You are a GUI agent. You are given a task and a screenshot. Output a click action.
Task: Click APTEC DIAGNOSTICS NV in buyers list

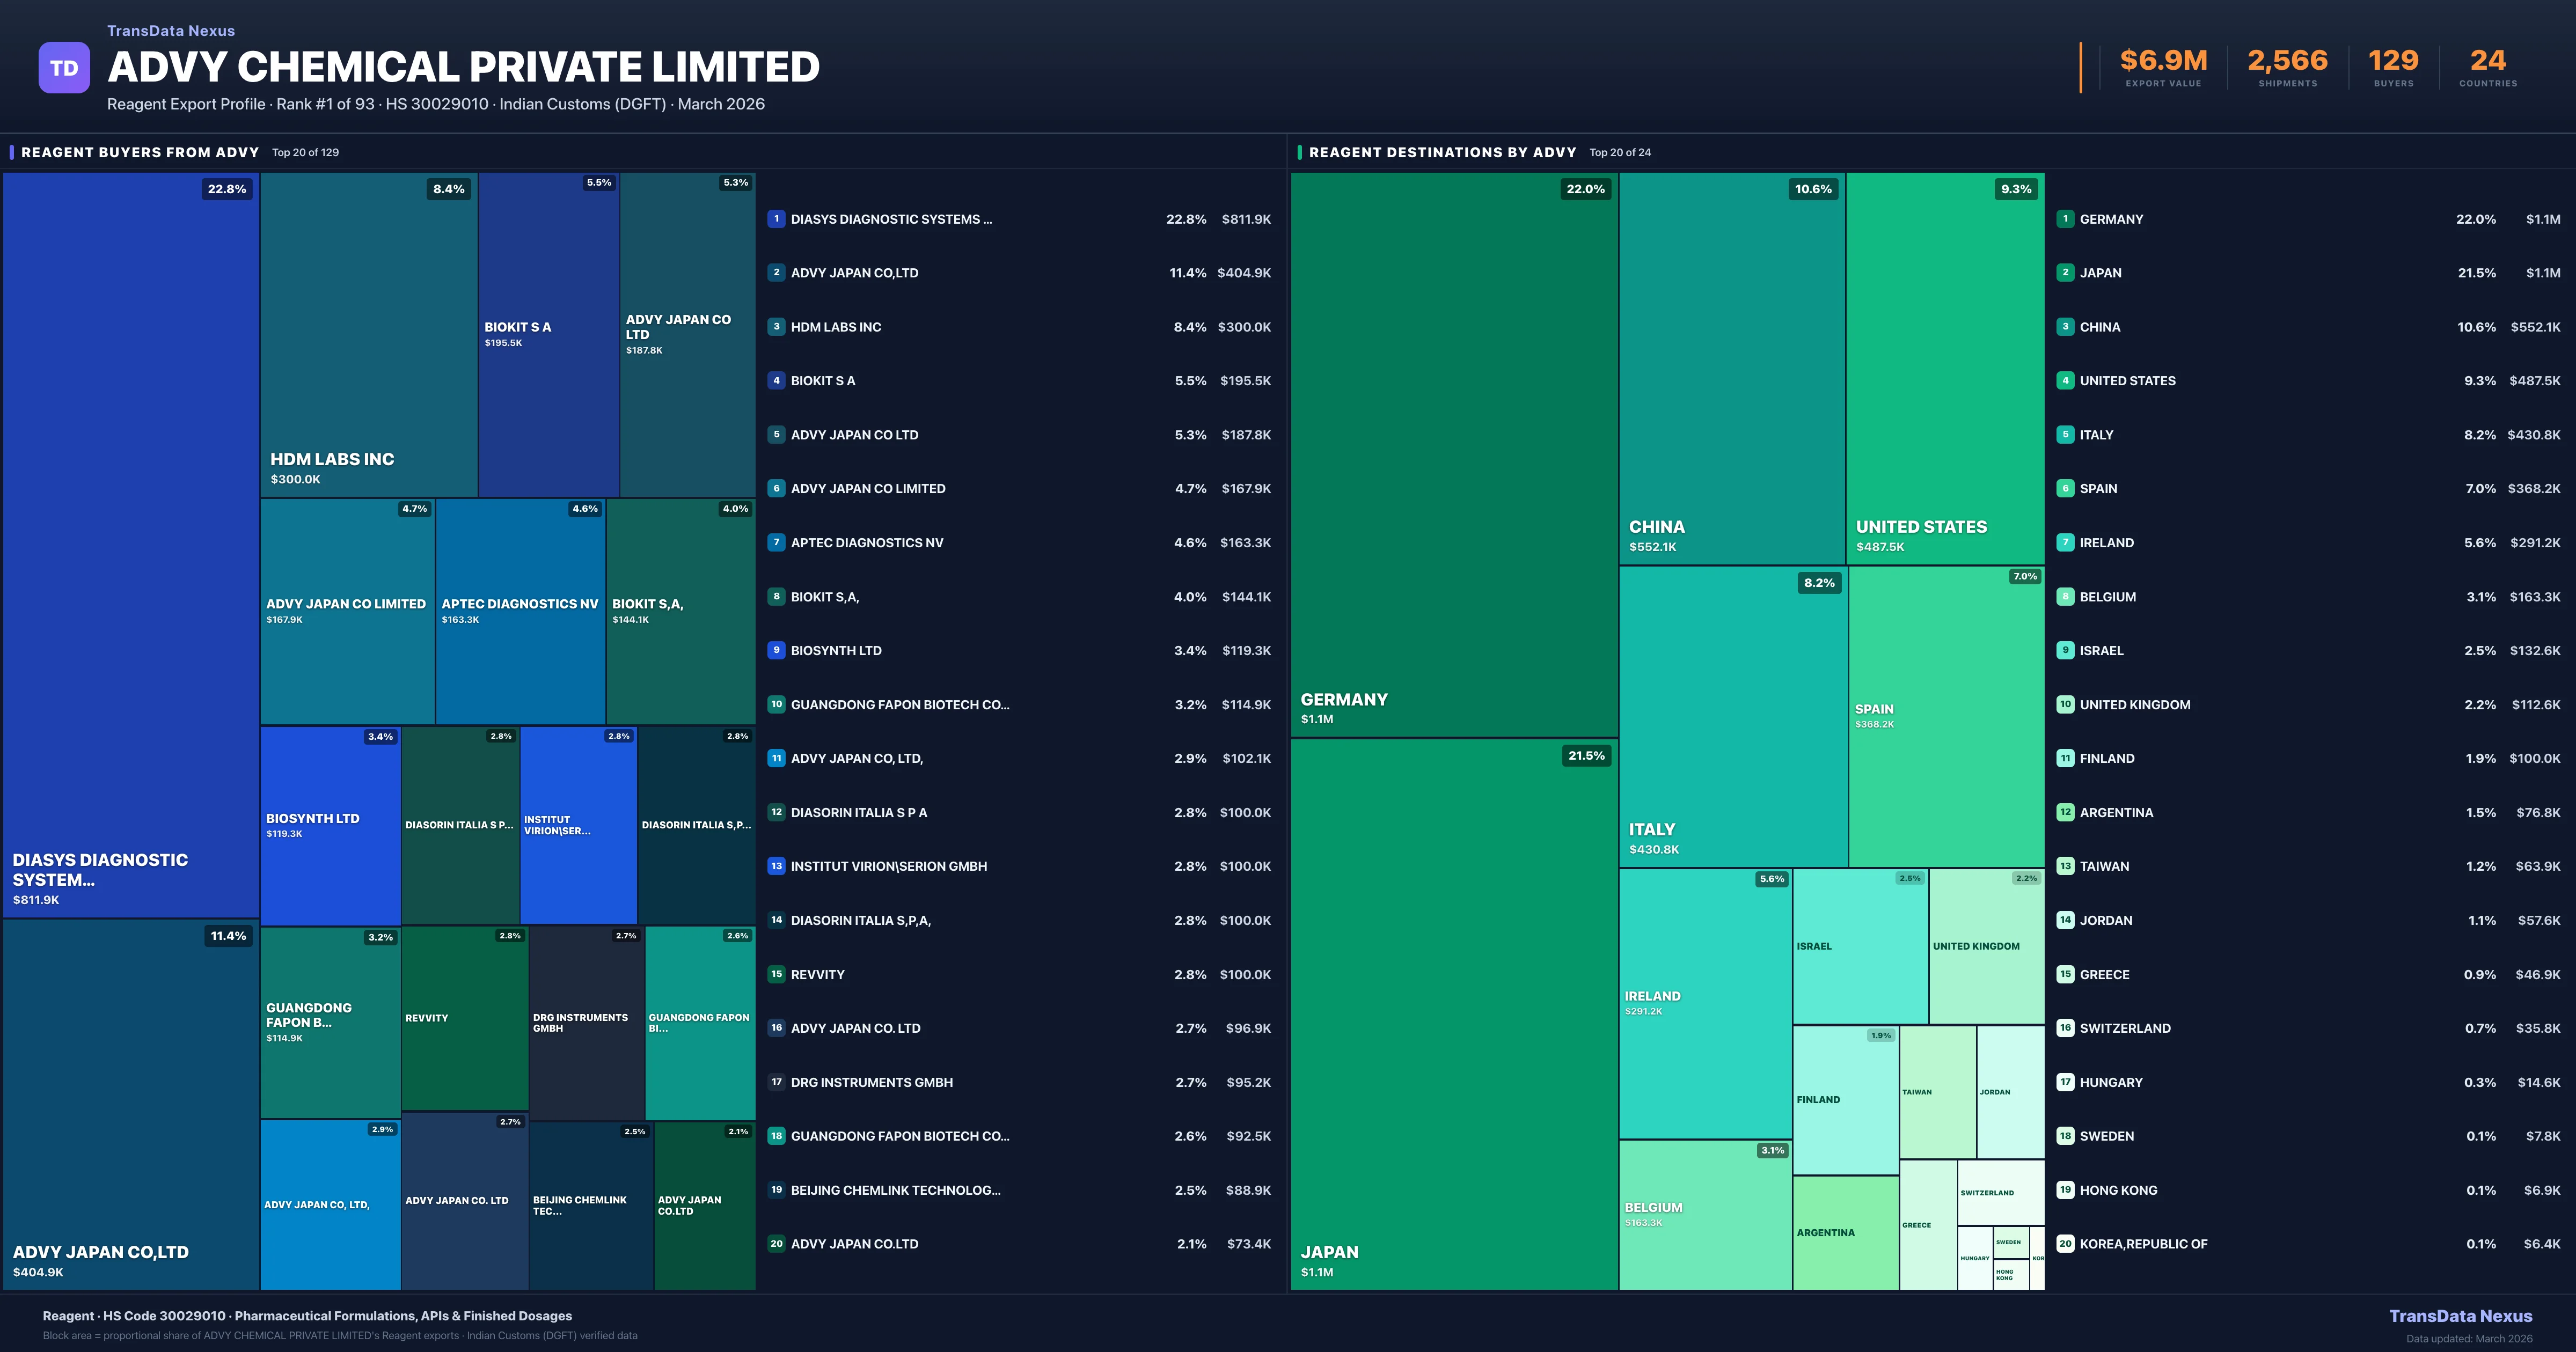point(867,543)
